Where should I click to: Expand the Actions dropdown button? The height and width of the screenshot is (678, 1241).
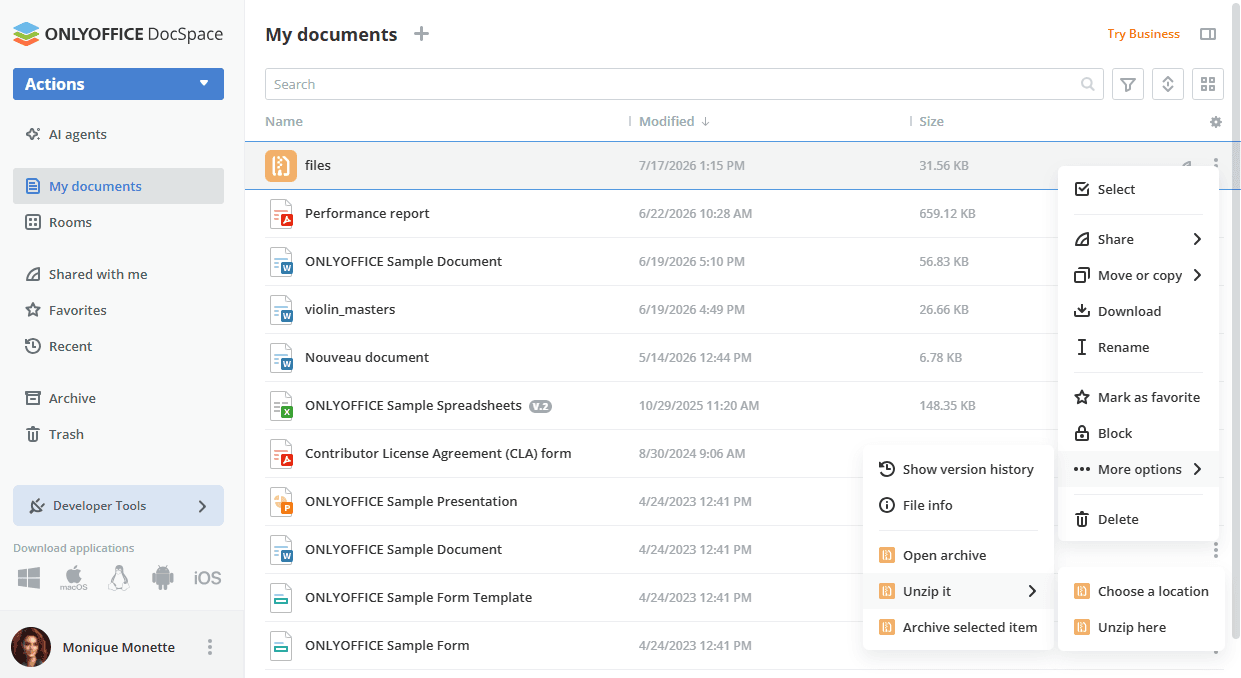click(x=118, y=84)
